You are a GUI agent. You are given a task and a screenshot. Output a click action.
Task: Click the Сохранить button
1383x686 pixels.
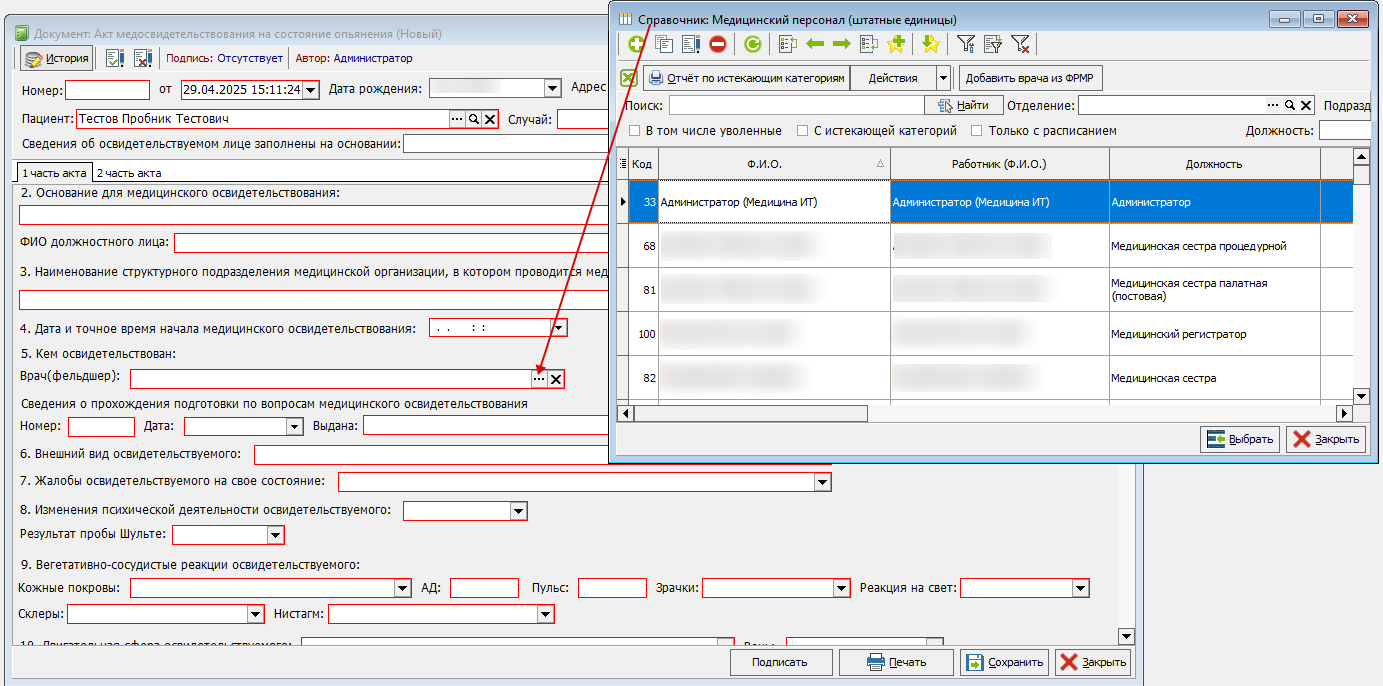[x=1005, y=662]
